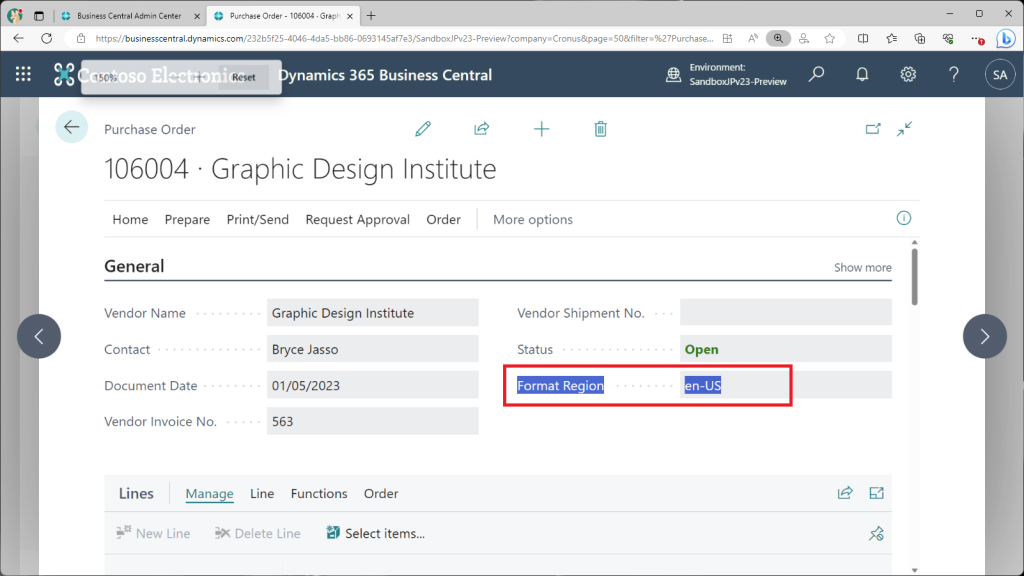Open the Functions menu in Lines
The height and width of the screenshot is (576, 1024).
[319, 494]
